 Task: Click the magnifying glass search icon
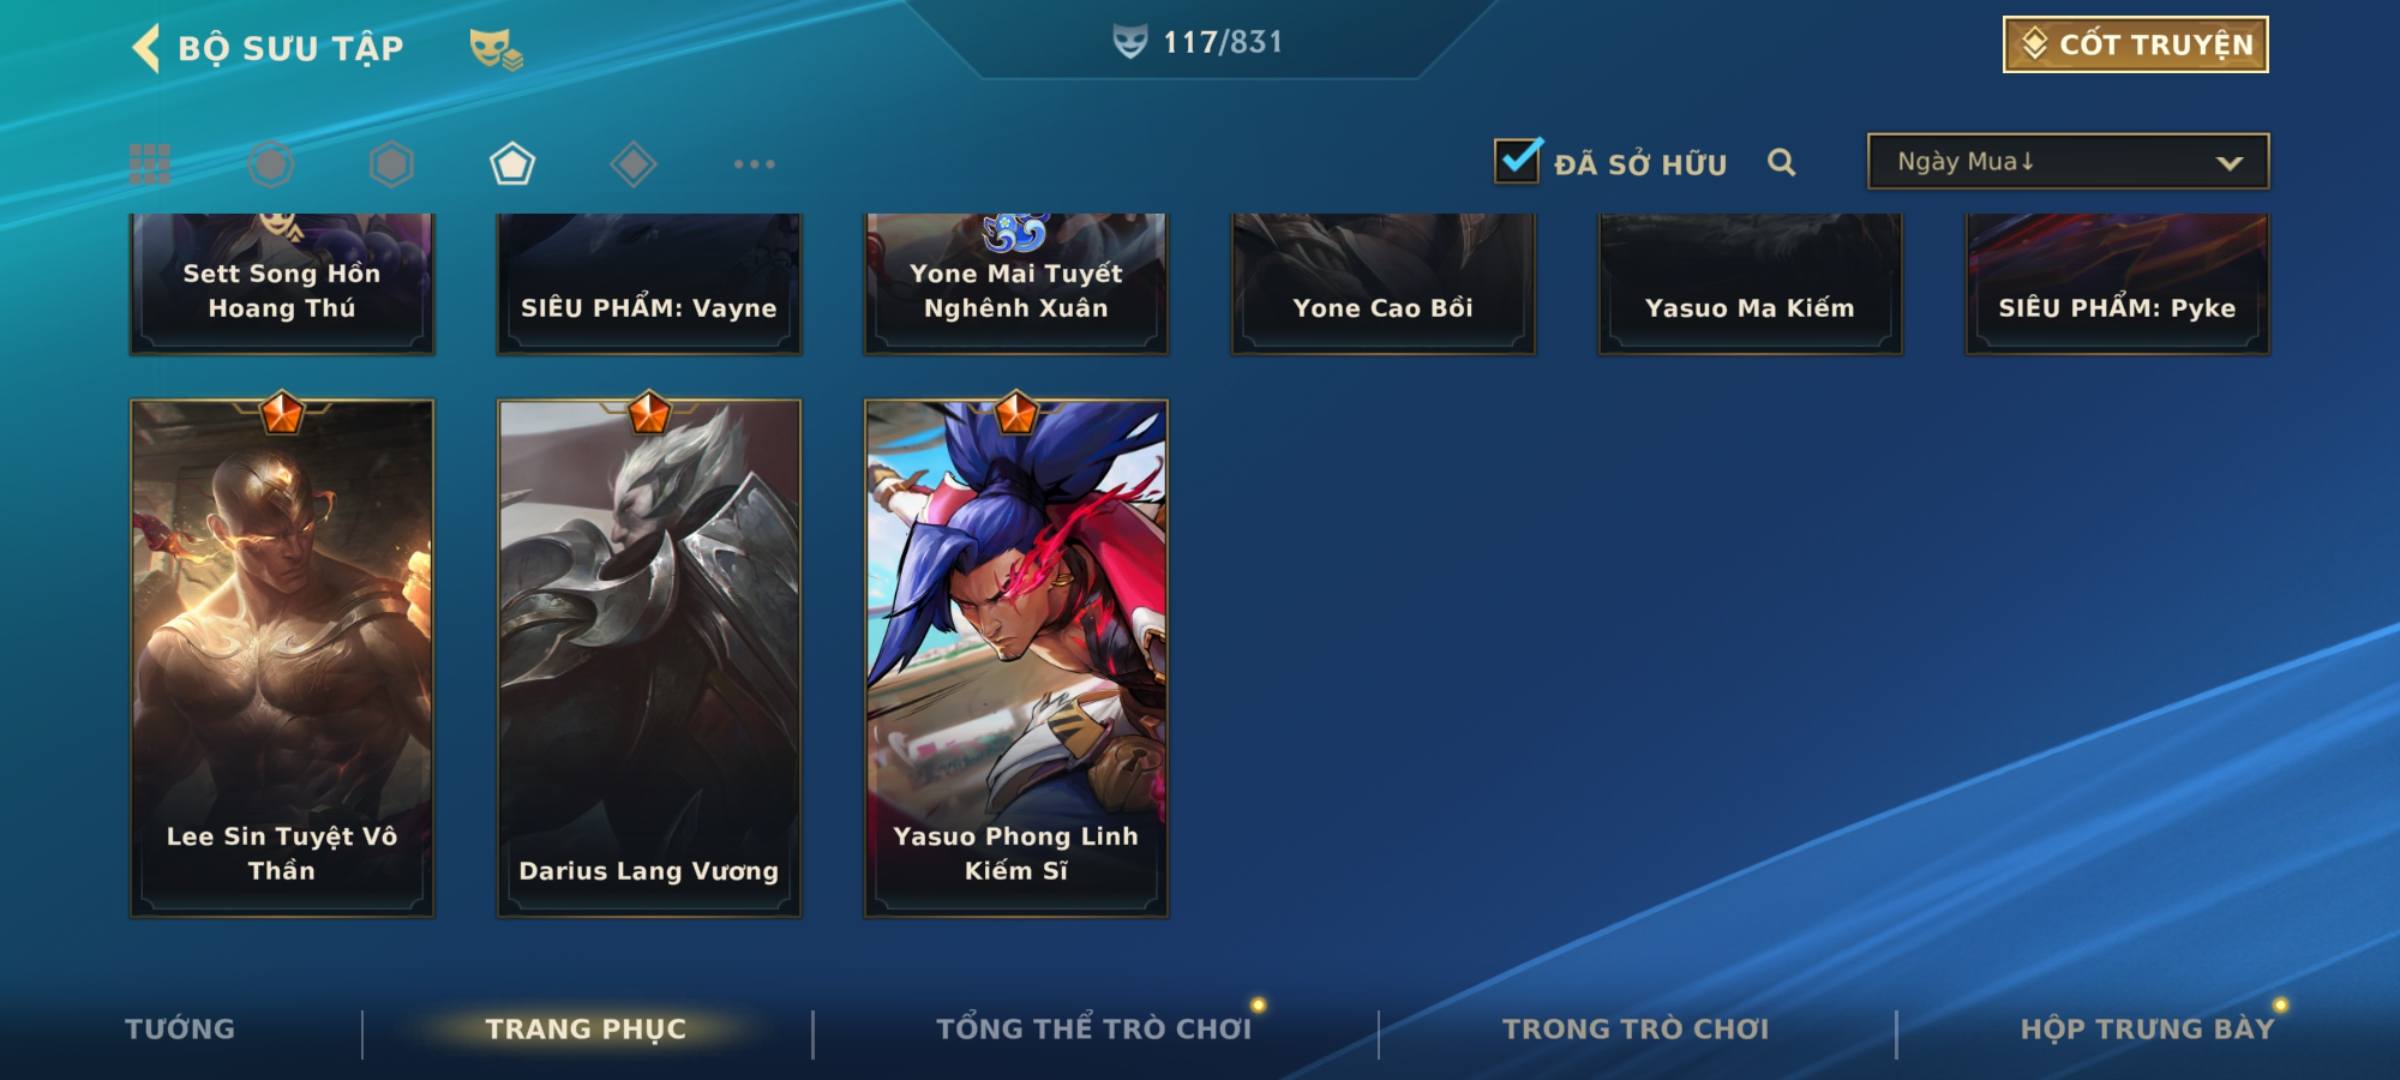tap(1781, 162)
